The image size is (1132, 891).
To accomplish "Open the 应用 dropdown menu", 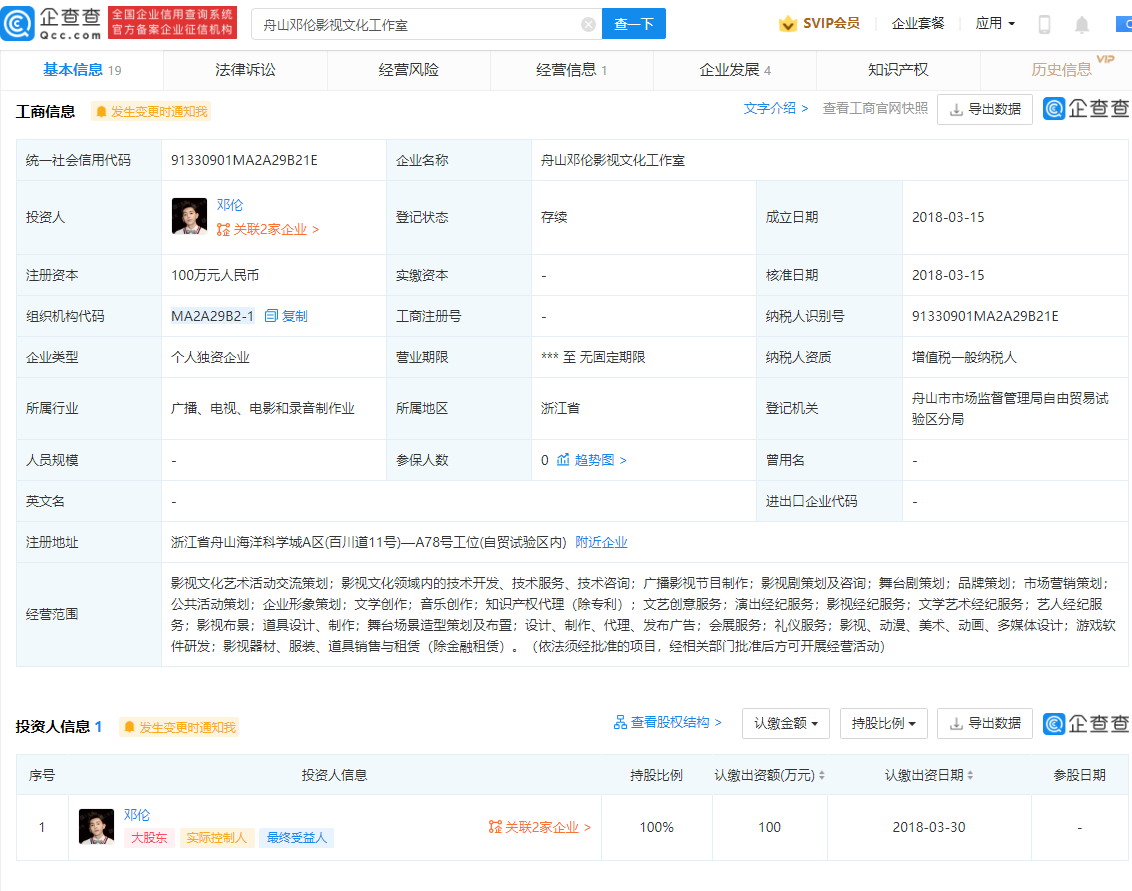I will tap(996, 23).
